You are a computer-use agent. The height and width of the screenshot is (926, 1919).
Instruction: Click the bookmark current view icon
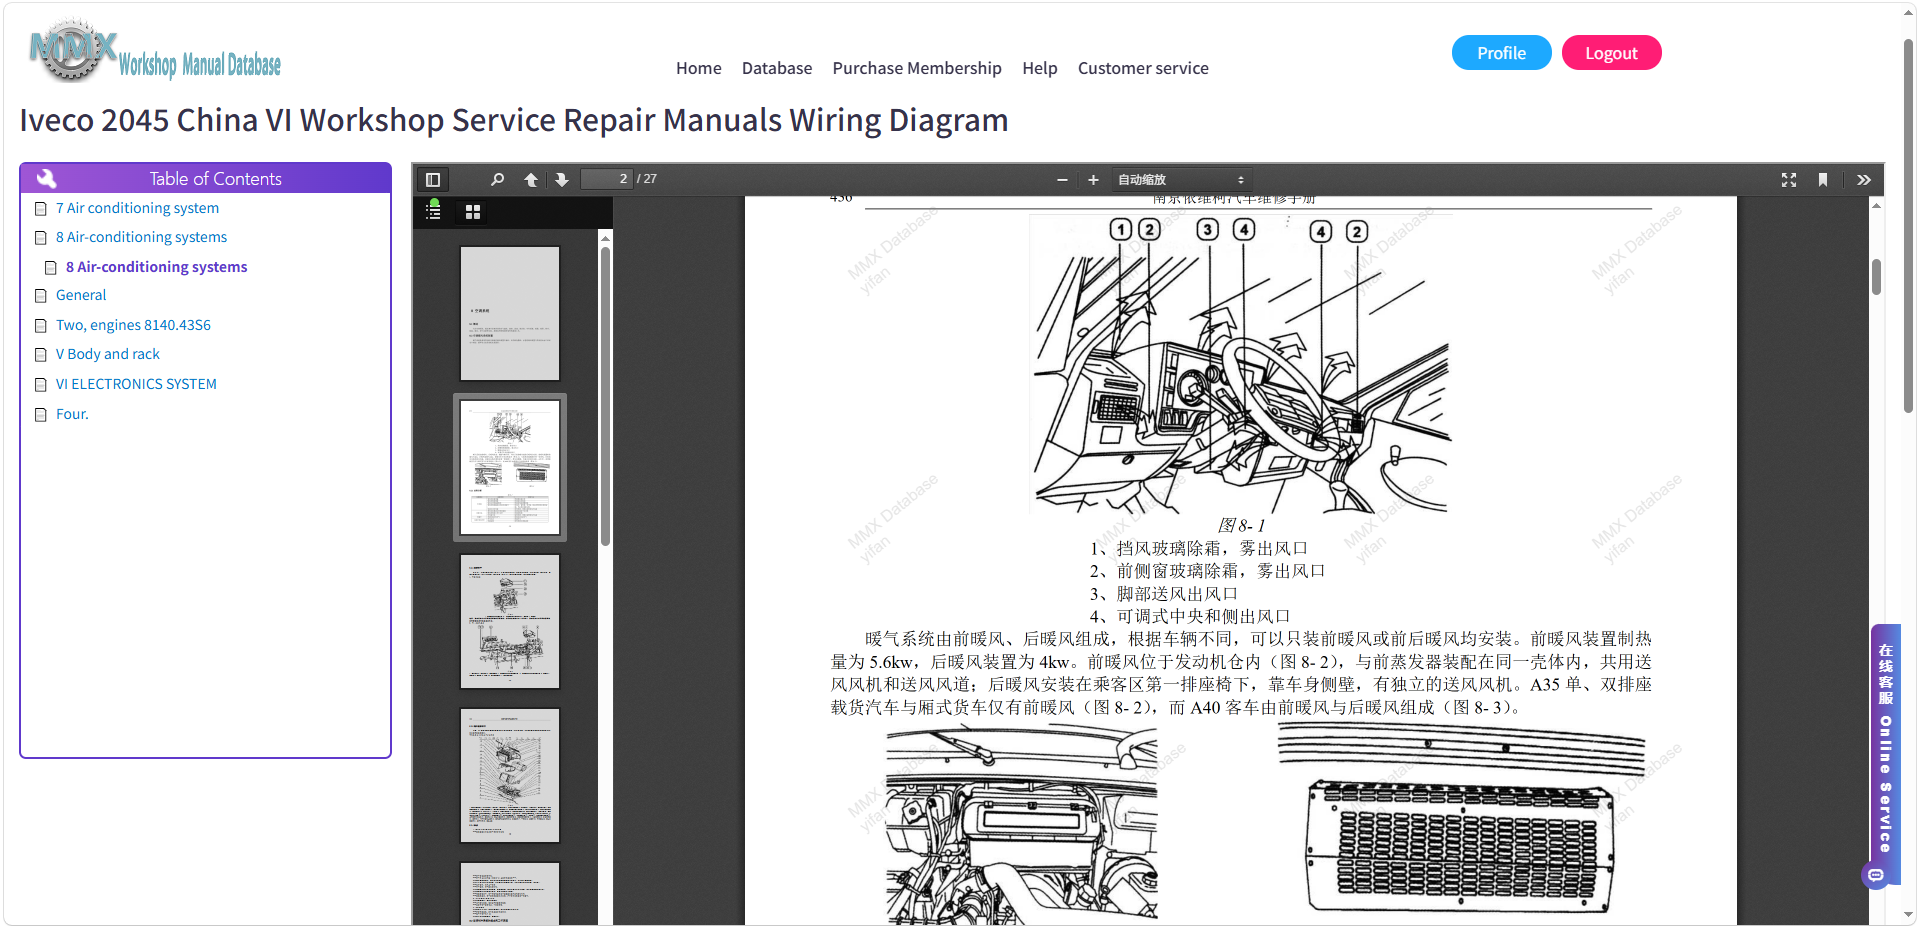point(1823,180)
